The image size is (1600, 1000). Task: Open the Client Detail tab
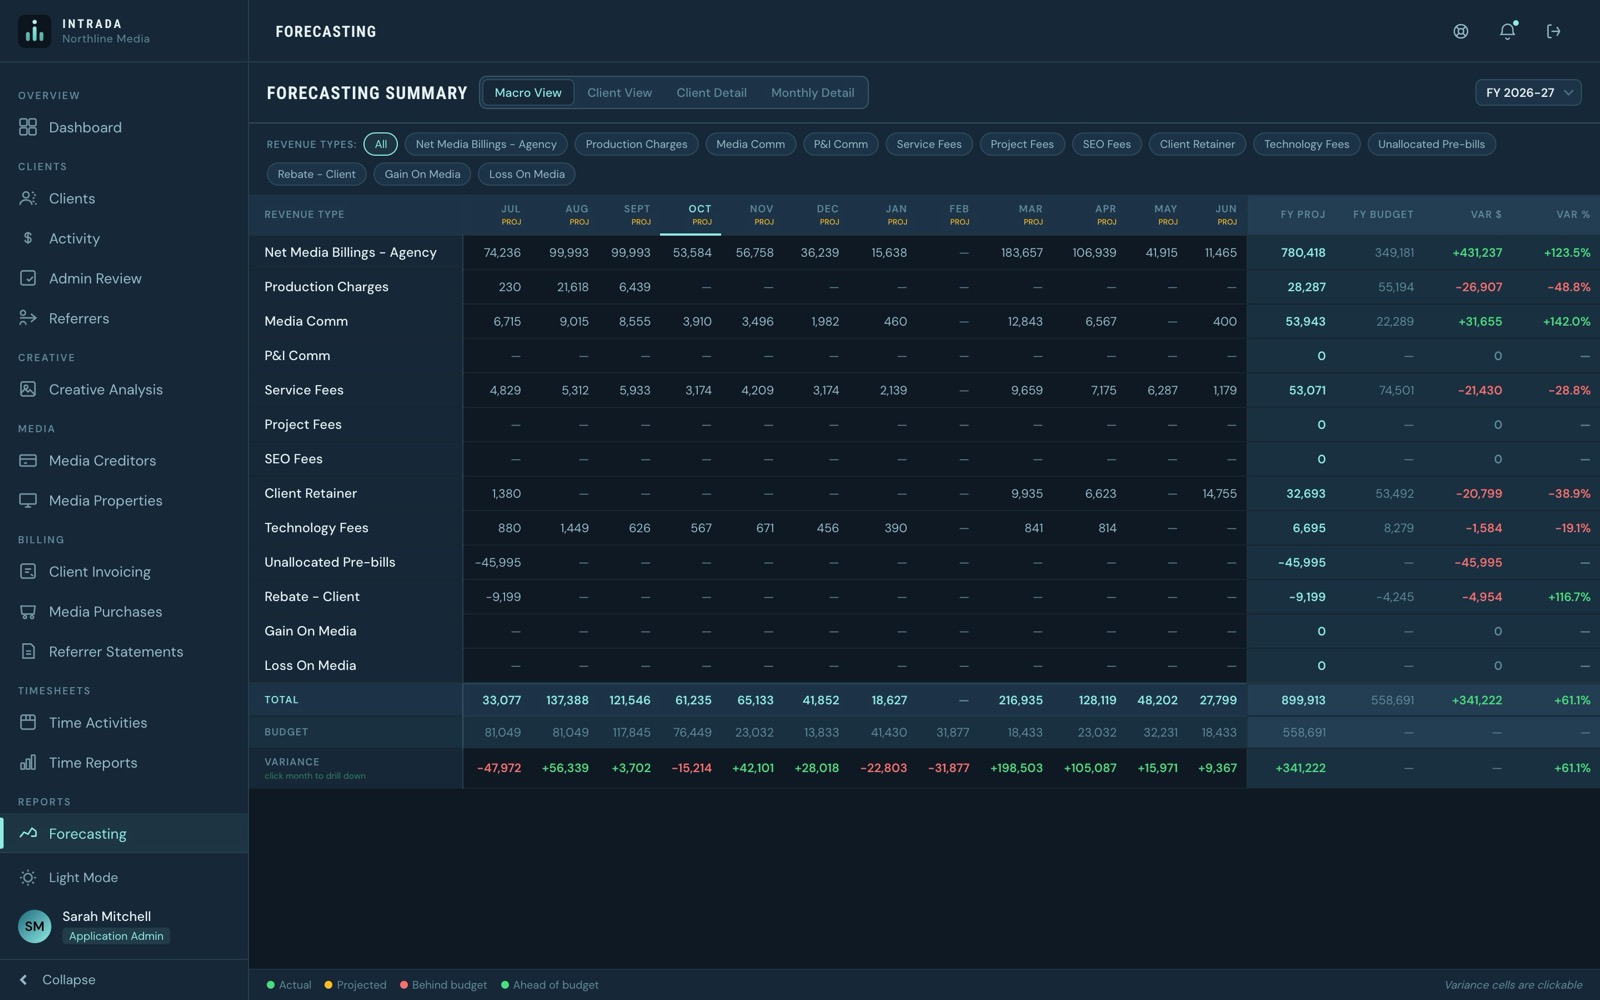pyautogui.click(x=711, y=92)
